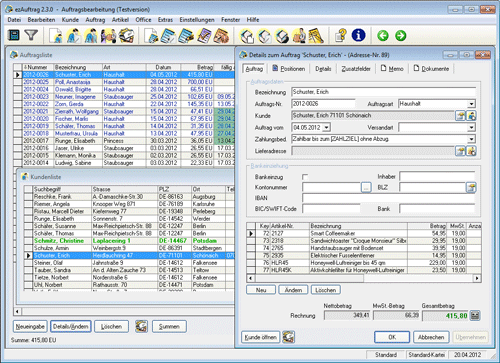The width and height of the screenshot is (500, 363).
Task: Open the Datei menu
Action: pyautogui.click(x=14, y=20)
